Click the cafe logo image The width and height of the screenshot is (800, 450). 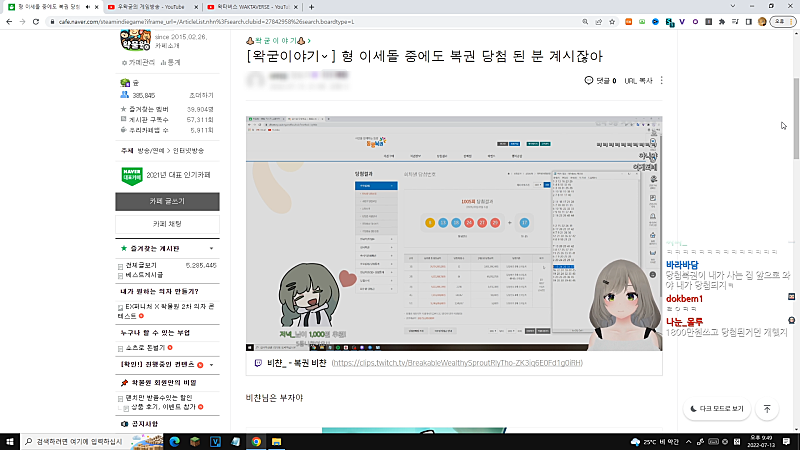[x=135, y=40]
